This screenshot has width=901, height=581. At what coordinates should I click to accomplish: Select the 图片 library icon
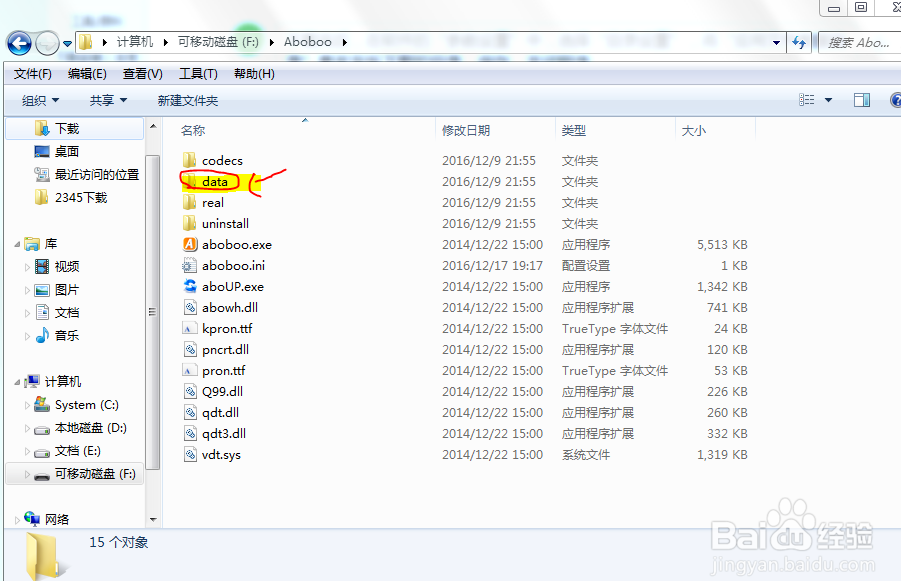(42, 290)
